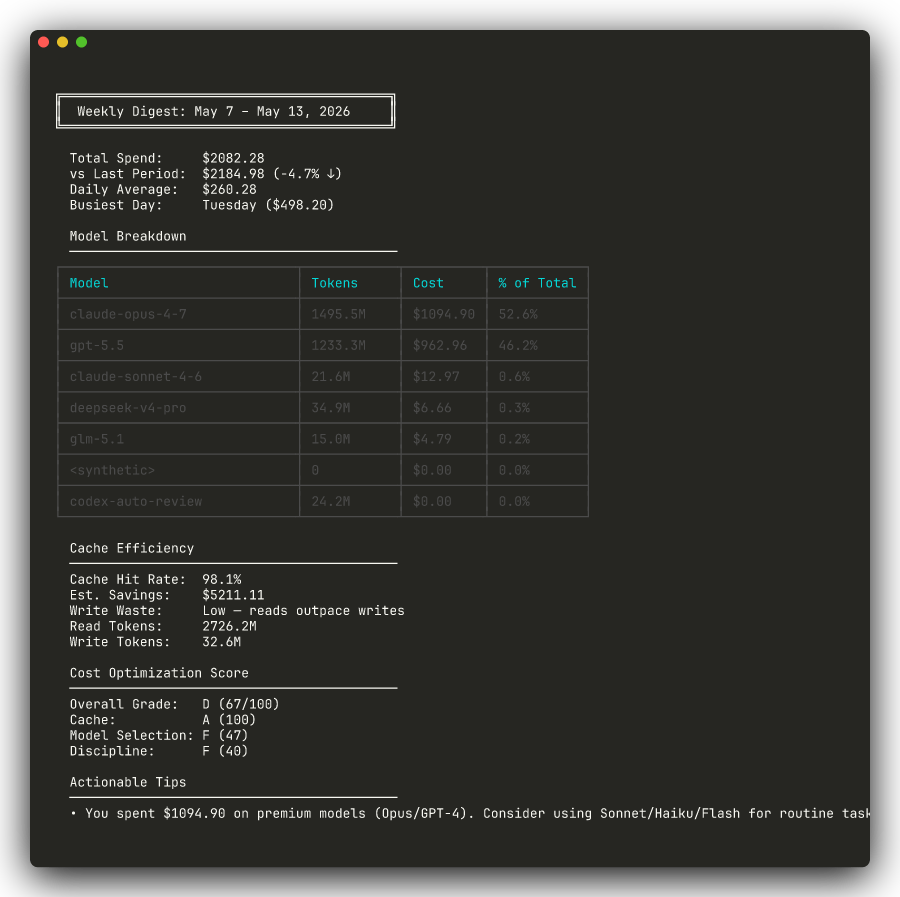This screenshot has height=897, width=900.
Task: Click the yellow minimize window button
Action: point(63,42)
